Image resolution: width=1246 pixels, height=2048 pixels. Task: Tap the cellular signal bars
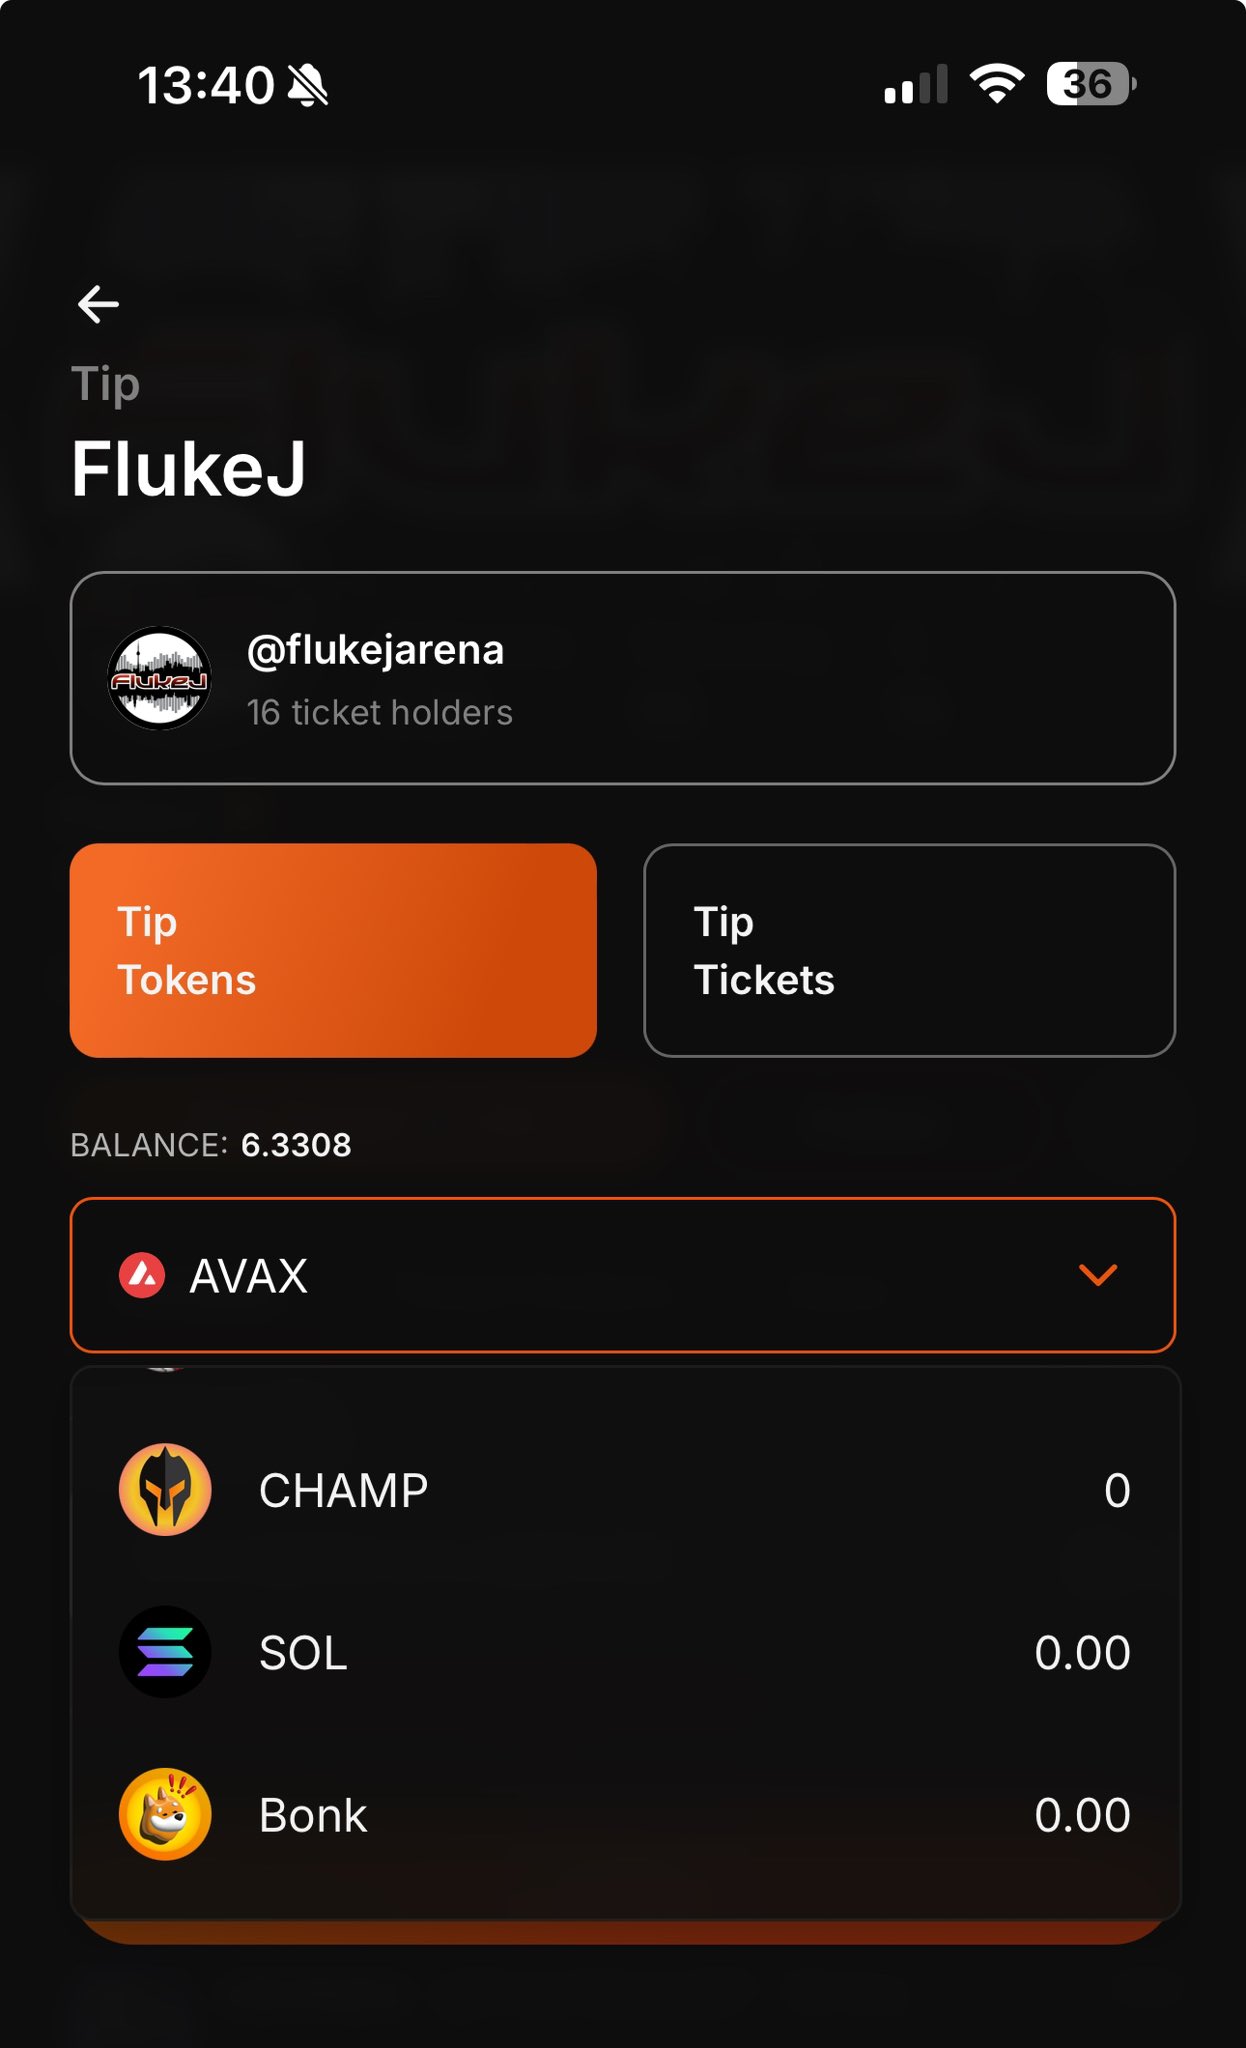click(915, 86)
